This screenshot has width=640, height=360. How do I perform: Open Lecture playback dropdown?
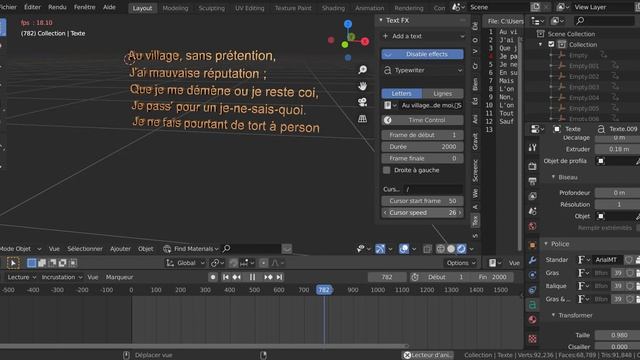[22, 277]
